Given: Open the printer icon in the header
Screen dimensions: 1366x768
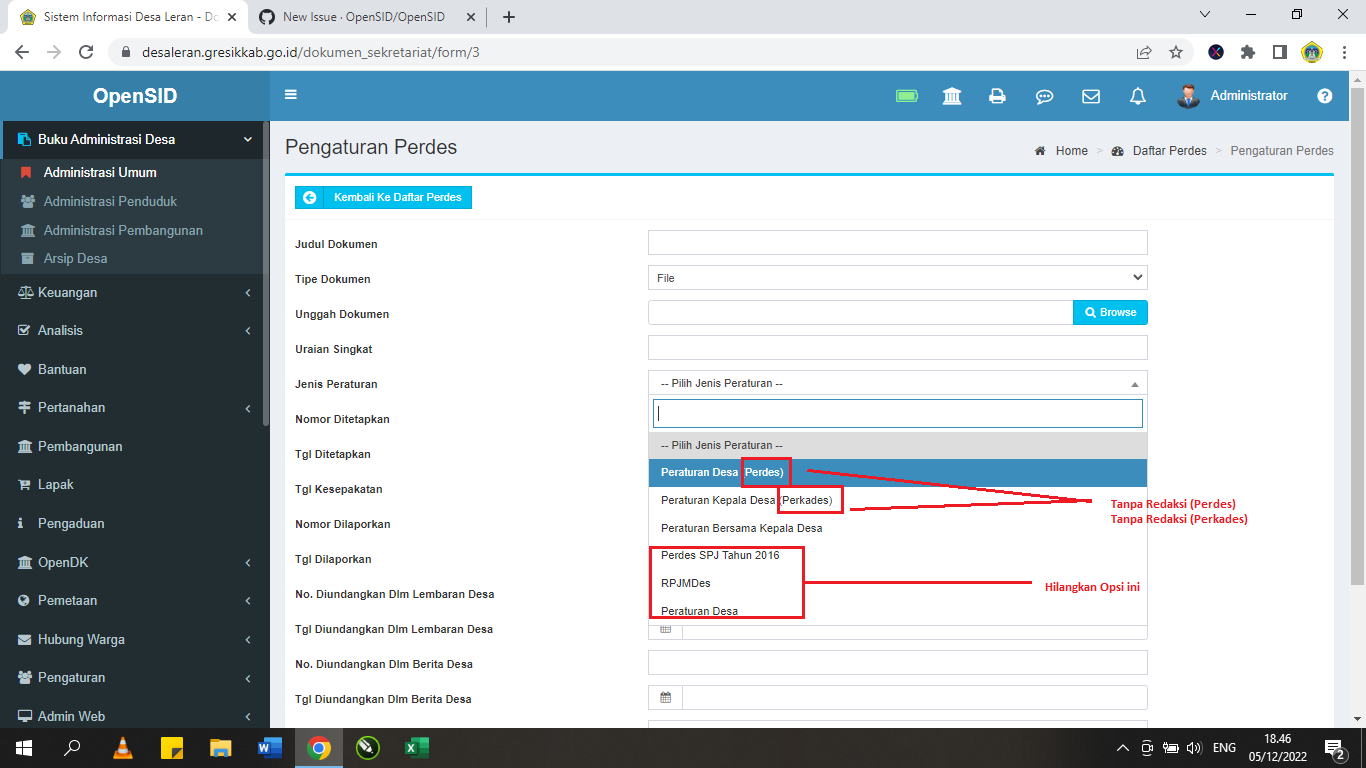Looking at the screenshot, I should click(997, 96).
